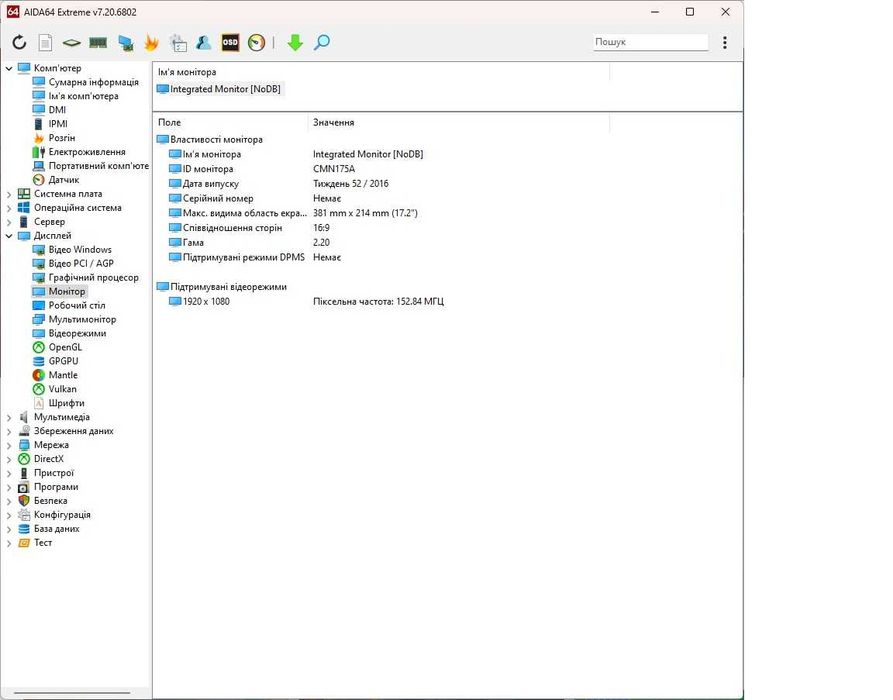Collapse the Дисплей tree node
This screenshot has height=700, width=893.
[x=9, y=236]
